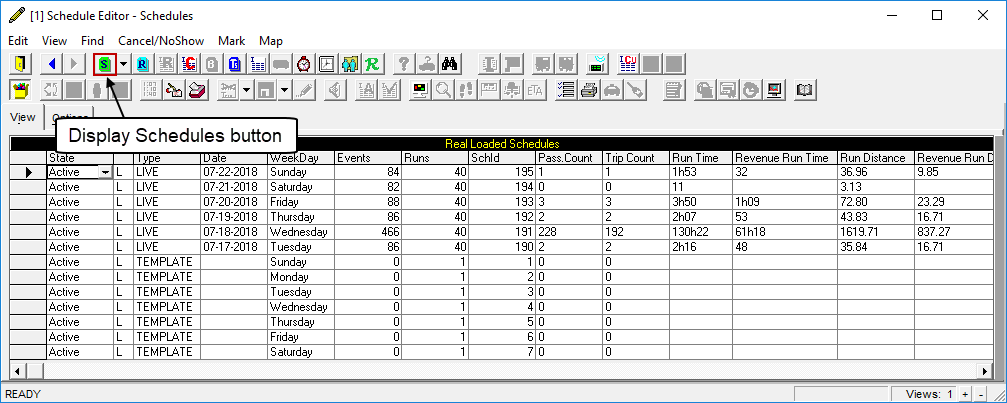Click the magnifying glass icon
This screenshot has width=1007, height=403.
pyautogui.click(x=443, y=90)
